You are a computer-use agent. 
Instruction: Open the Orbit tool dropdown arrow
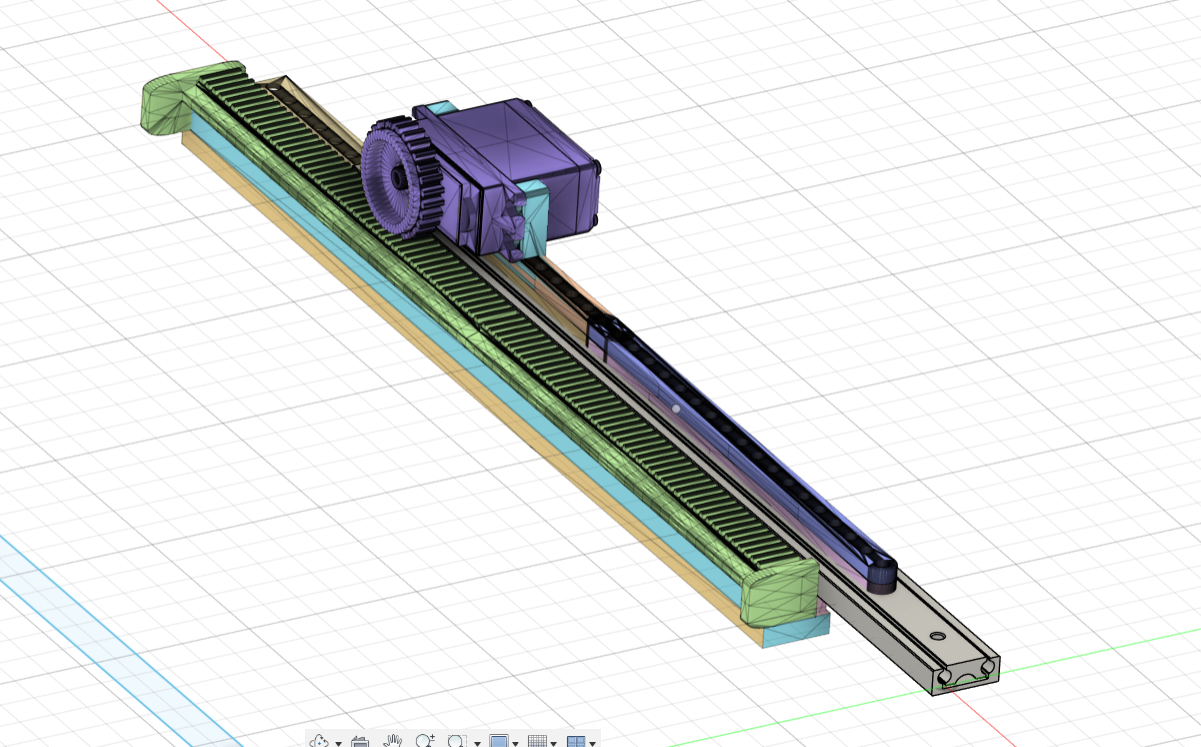point(338,744)
